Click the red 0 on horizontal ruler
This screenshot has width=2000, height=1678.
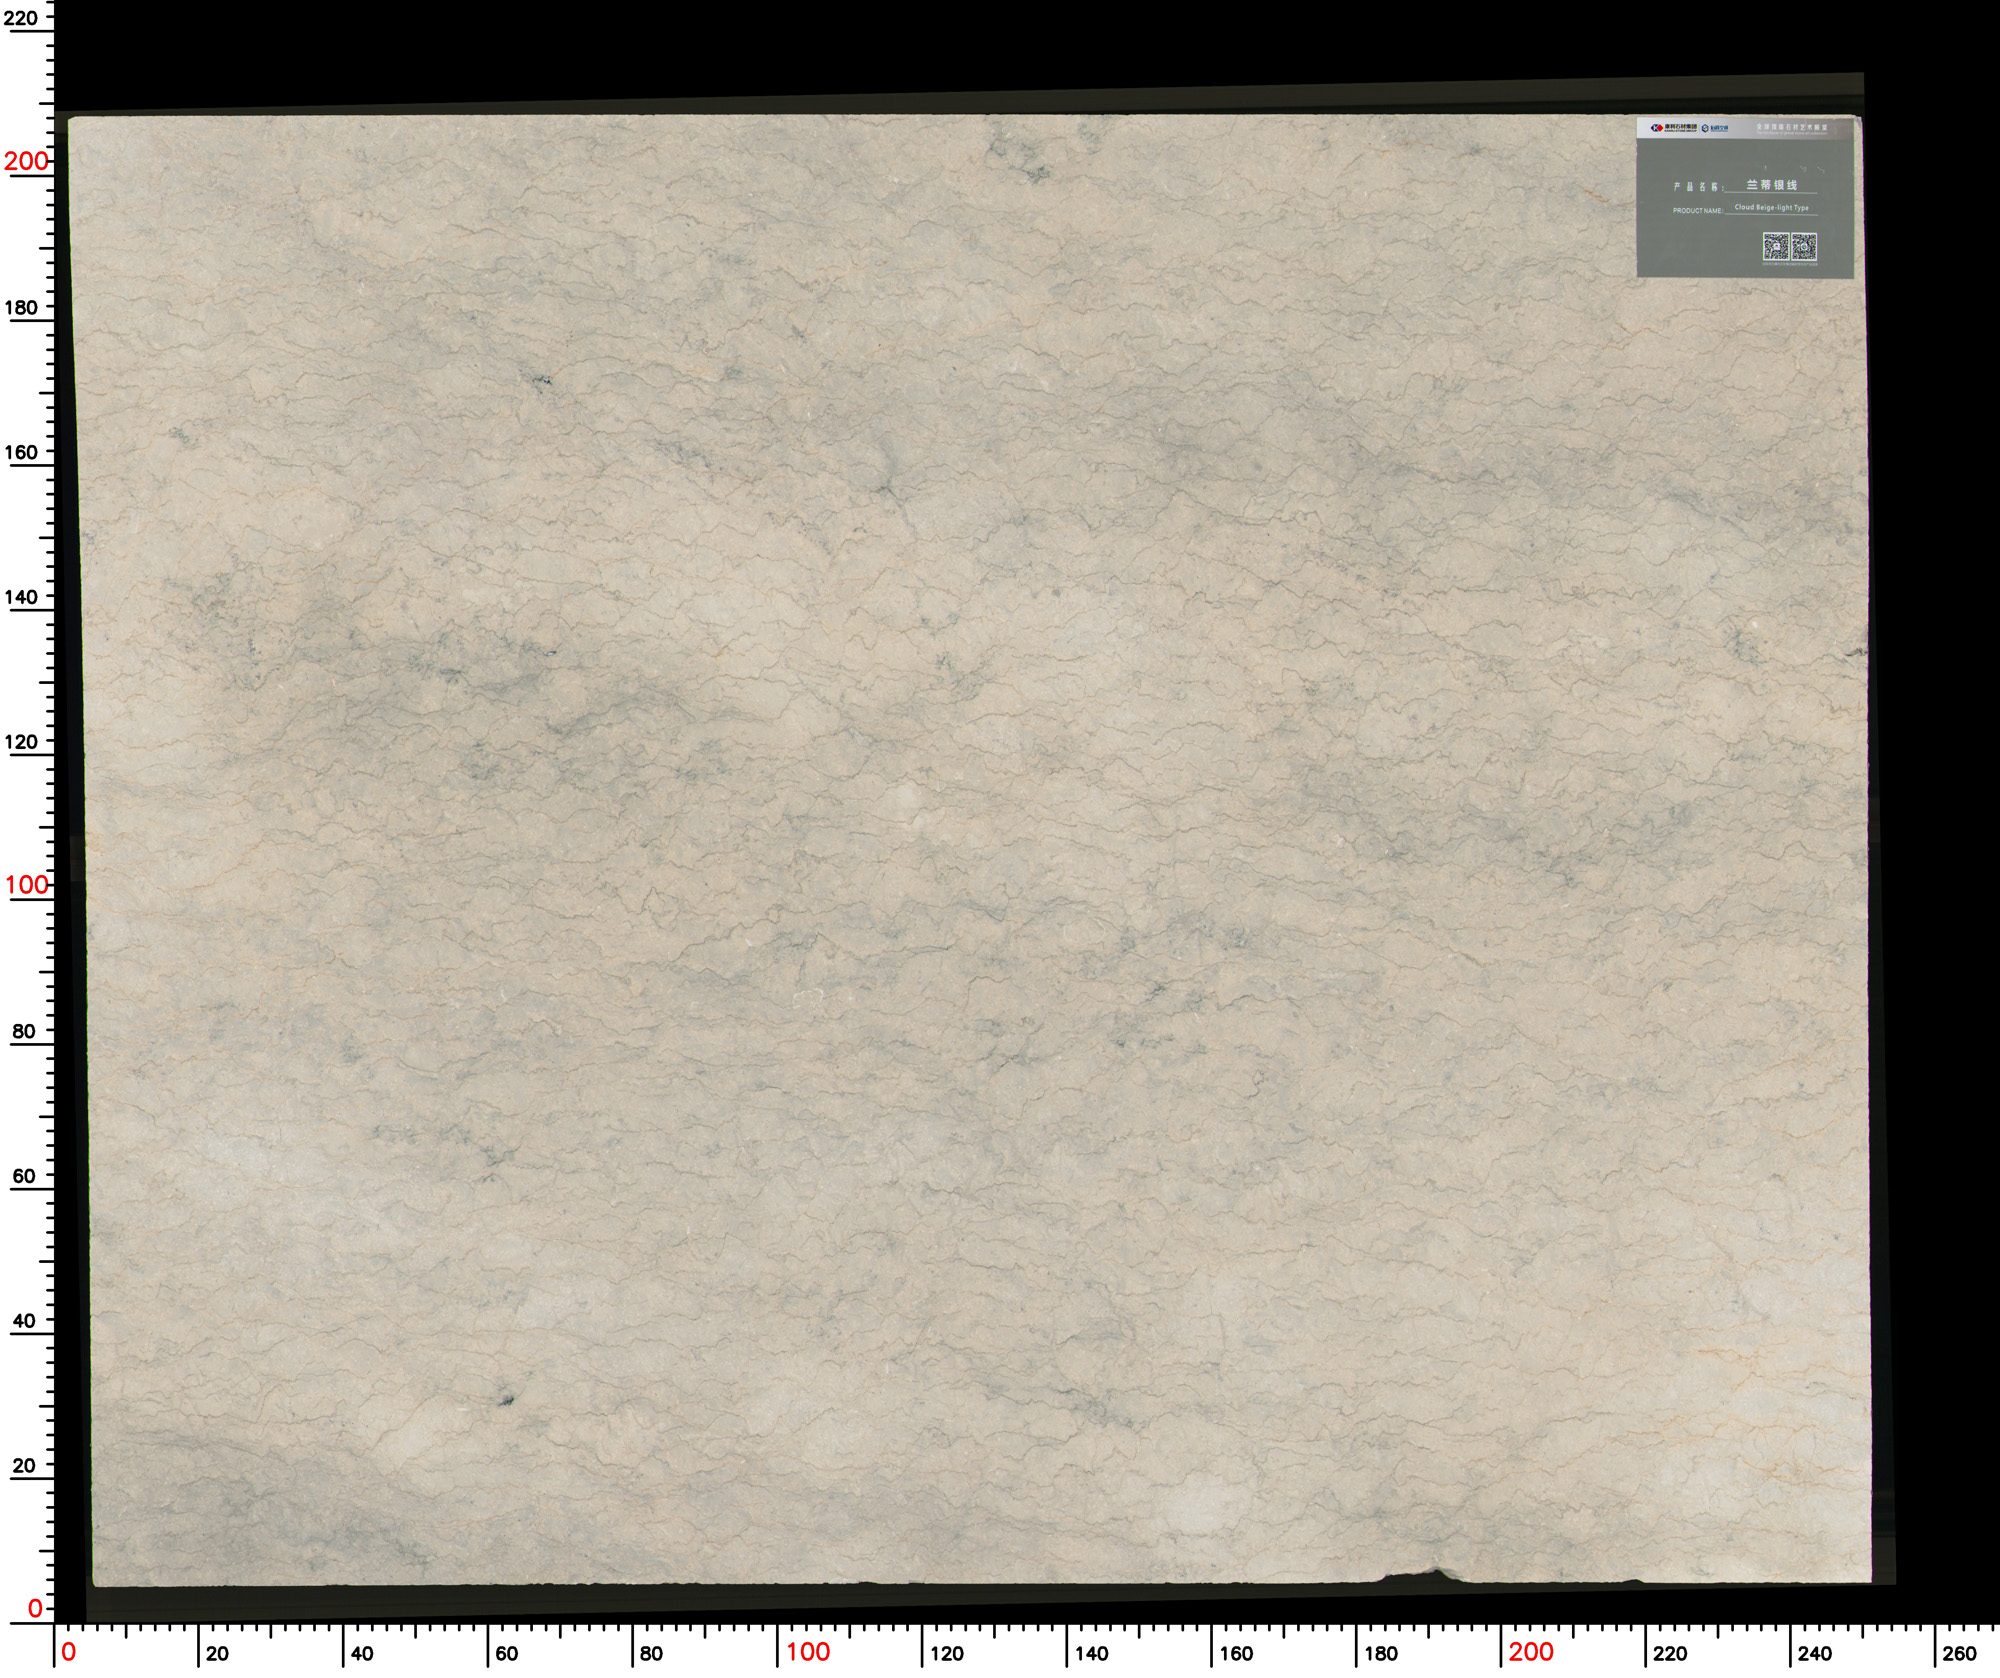click(68, 1653)
